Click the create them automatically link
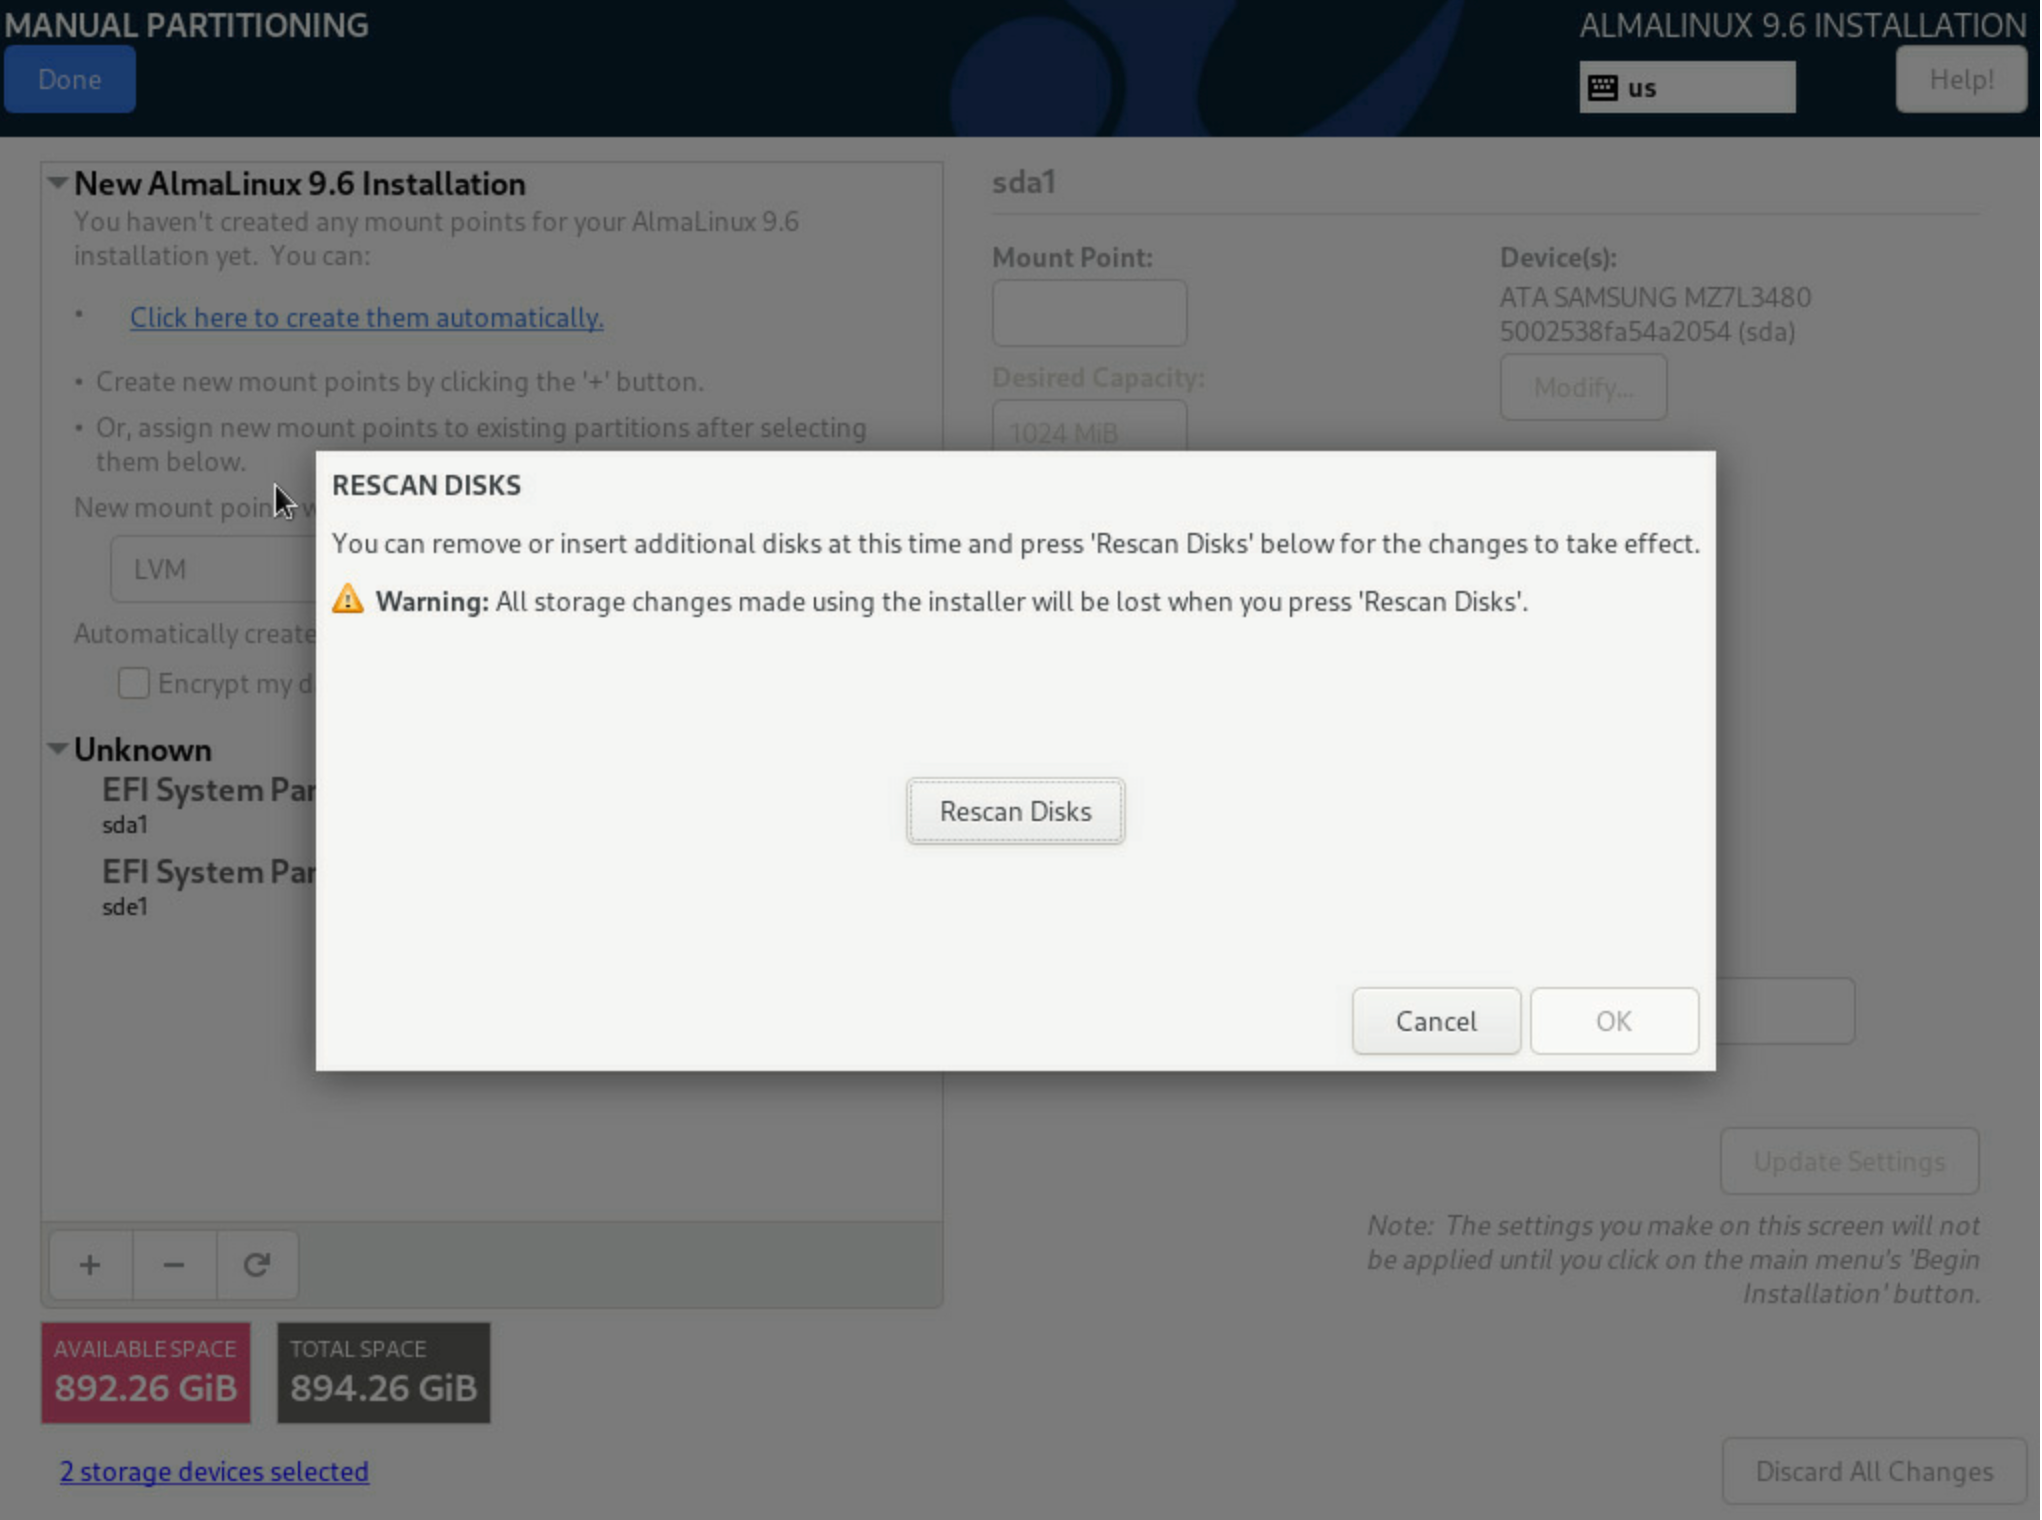The width and height of the screenshot is (2042, 1520). click(x=367, y=317)
